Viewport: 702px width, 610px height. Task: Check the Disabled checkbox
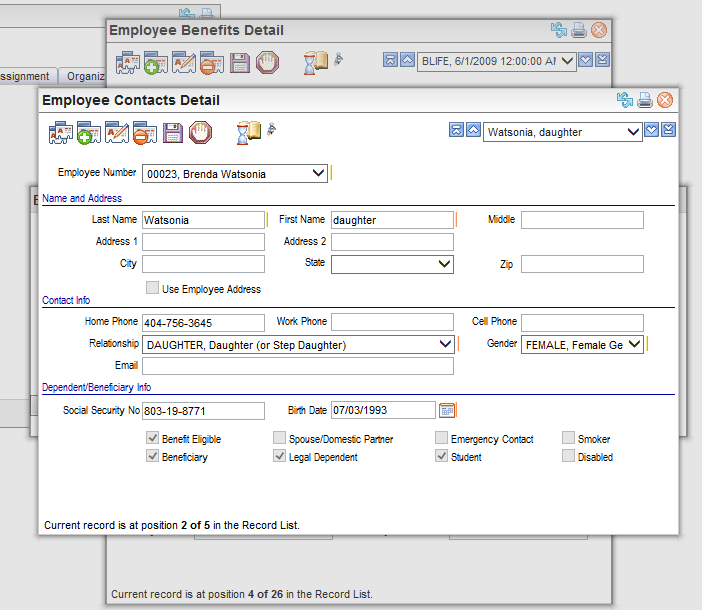(569, 456)
